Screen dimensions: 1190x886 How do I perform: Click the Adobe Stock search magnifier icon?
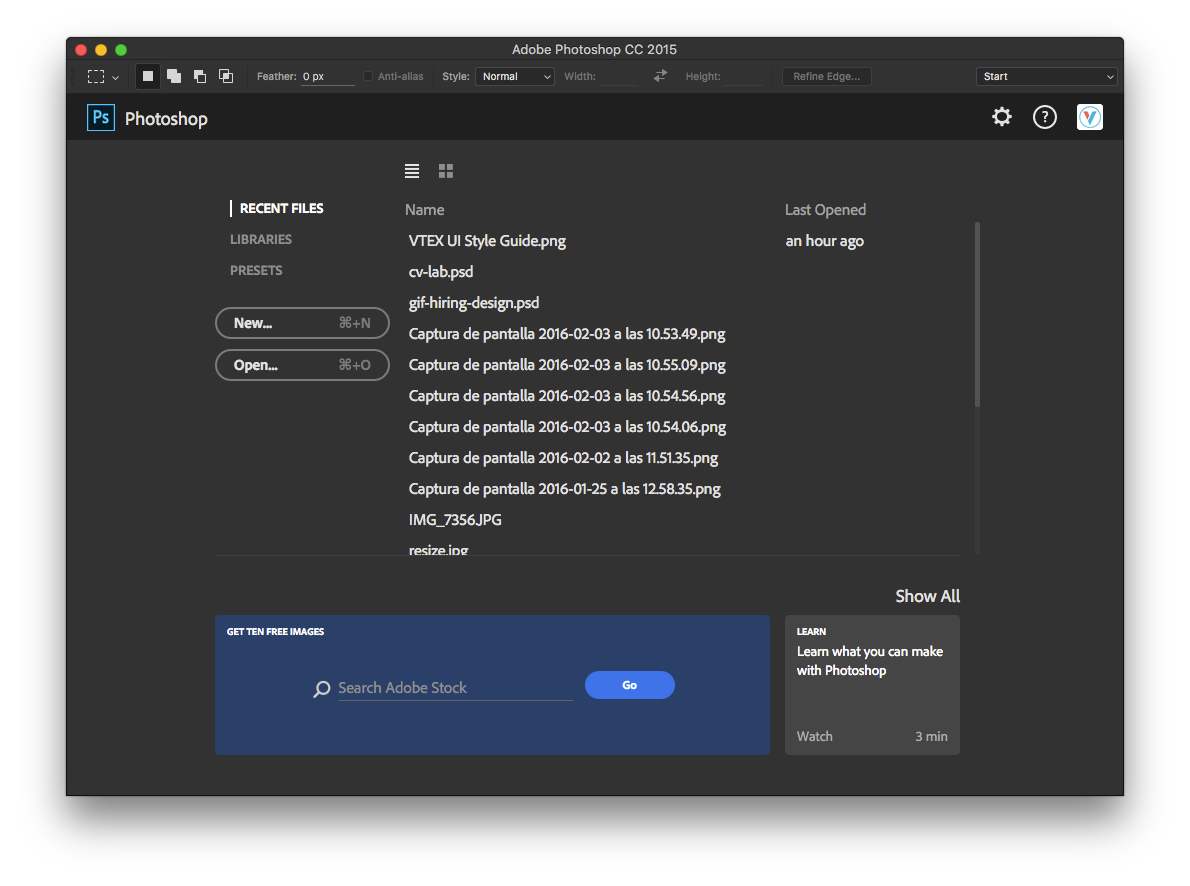(322, 689)
